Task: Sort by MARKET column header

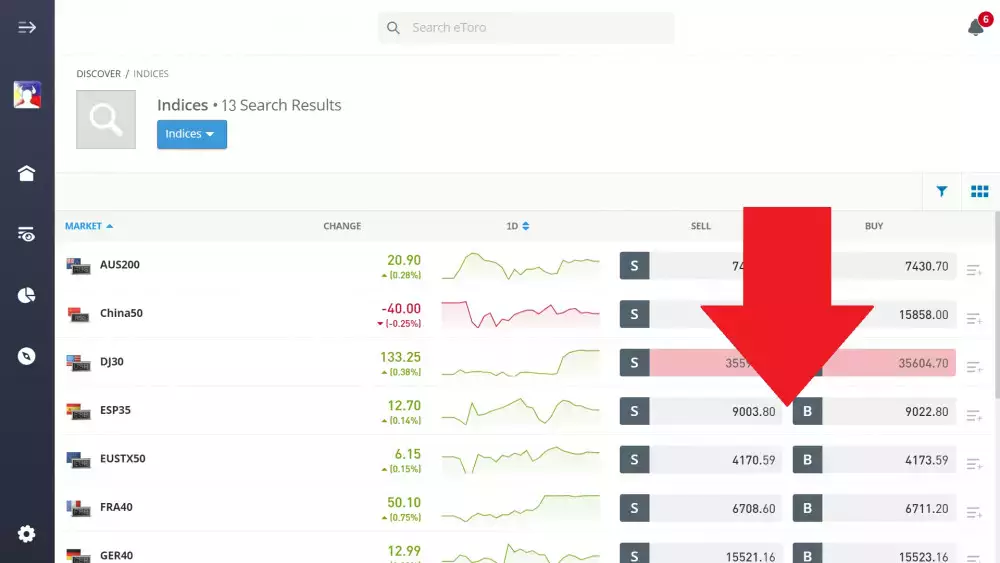Action: coord(89,226)
